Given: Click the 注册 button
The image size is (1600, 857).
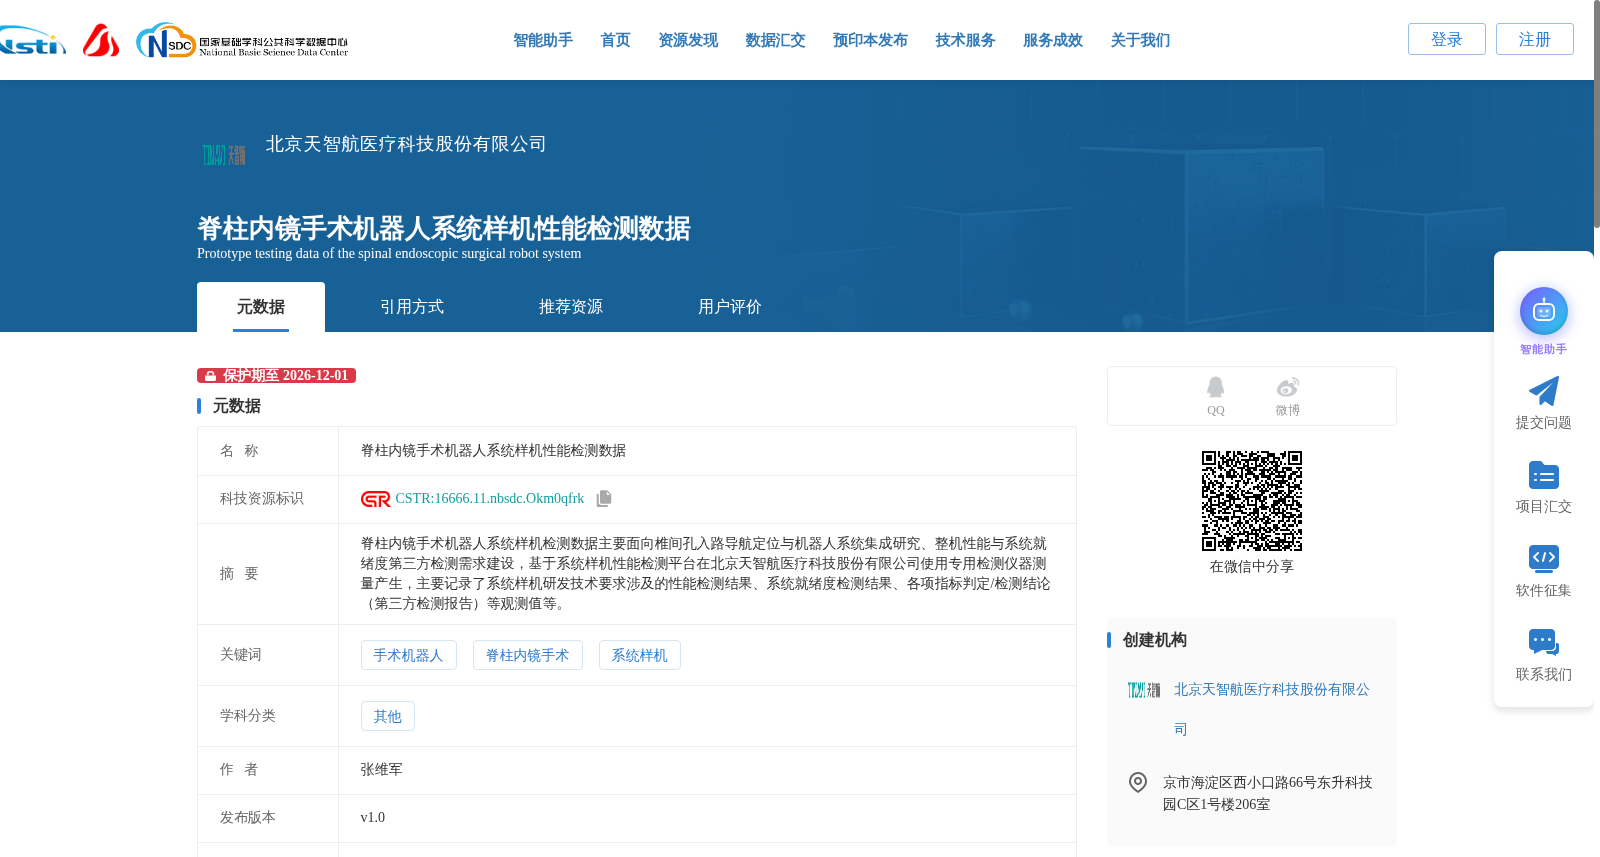Looking at the screenshot, I should [1535, 39].
